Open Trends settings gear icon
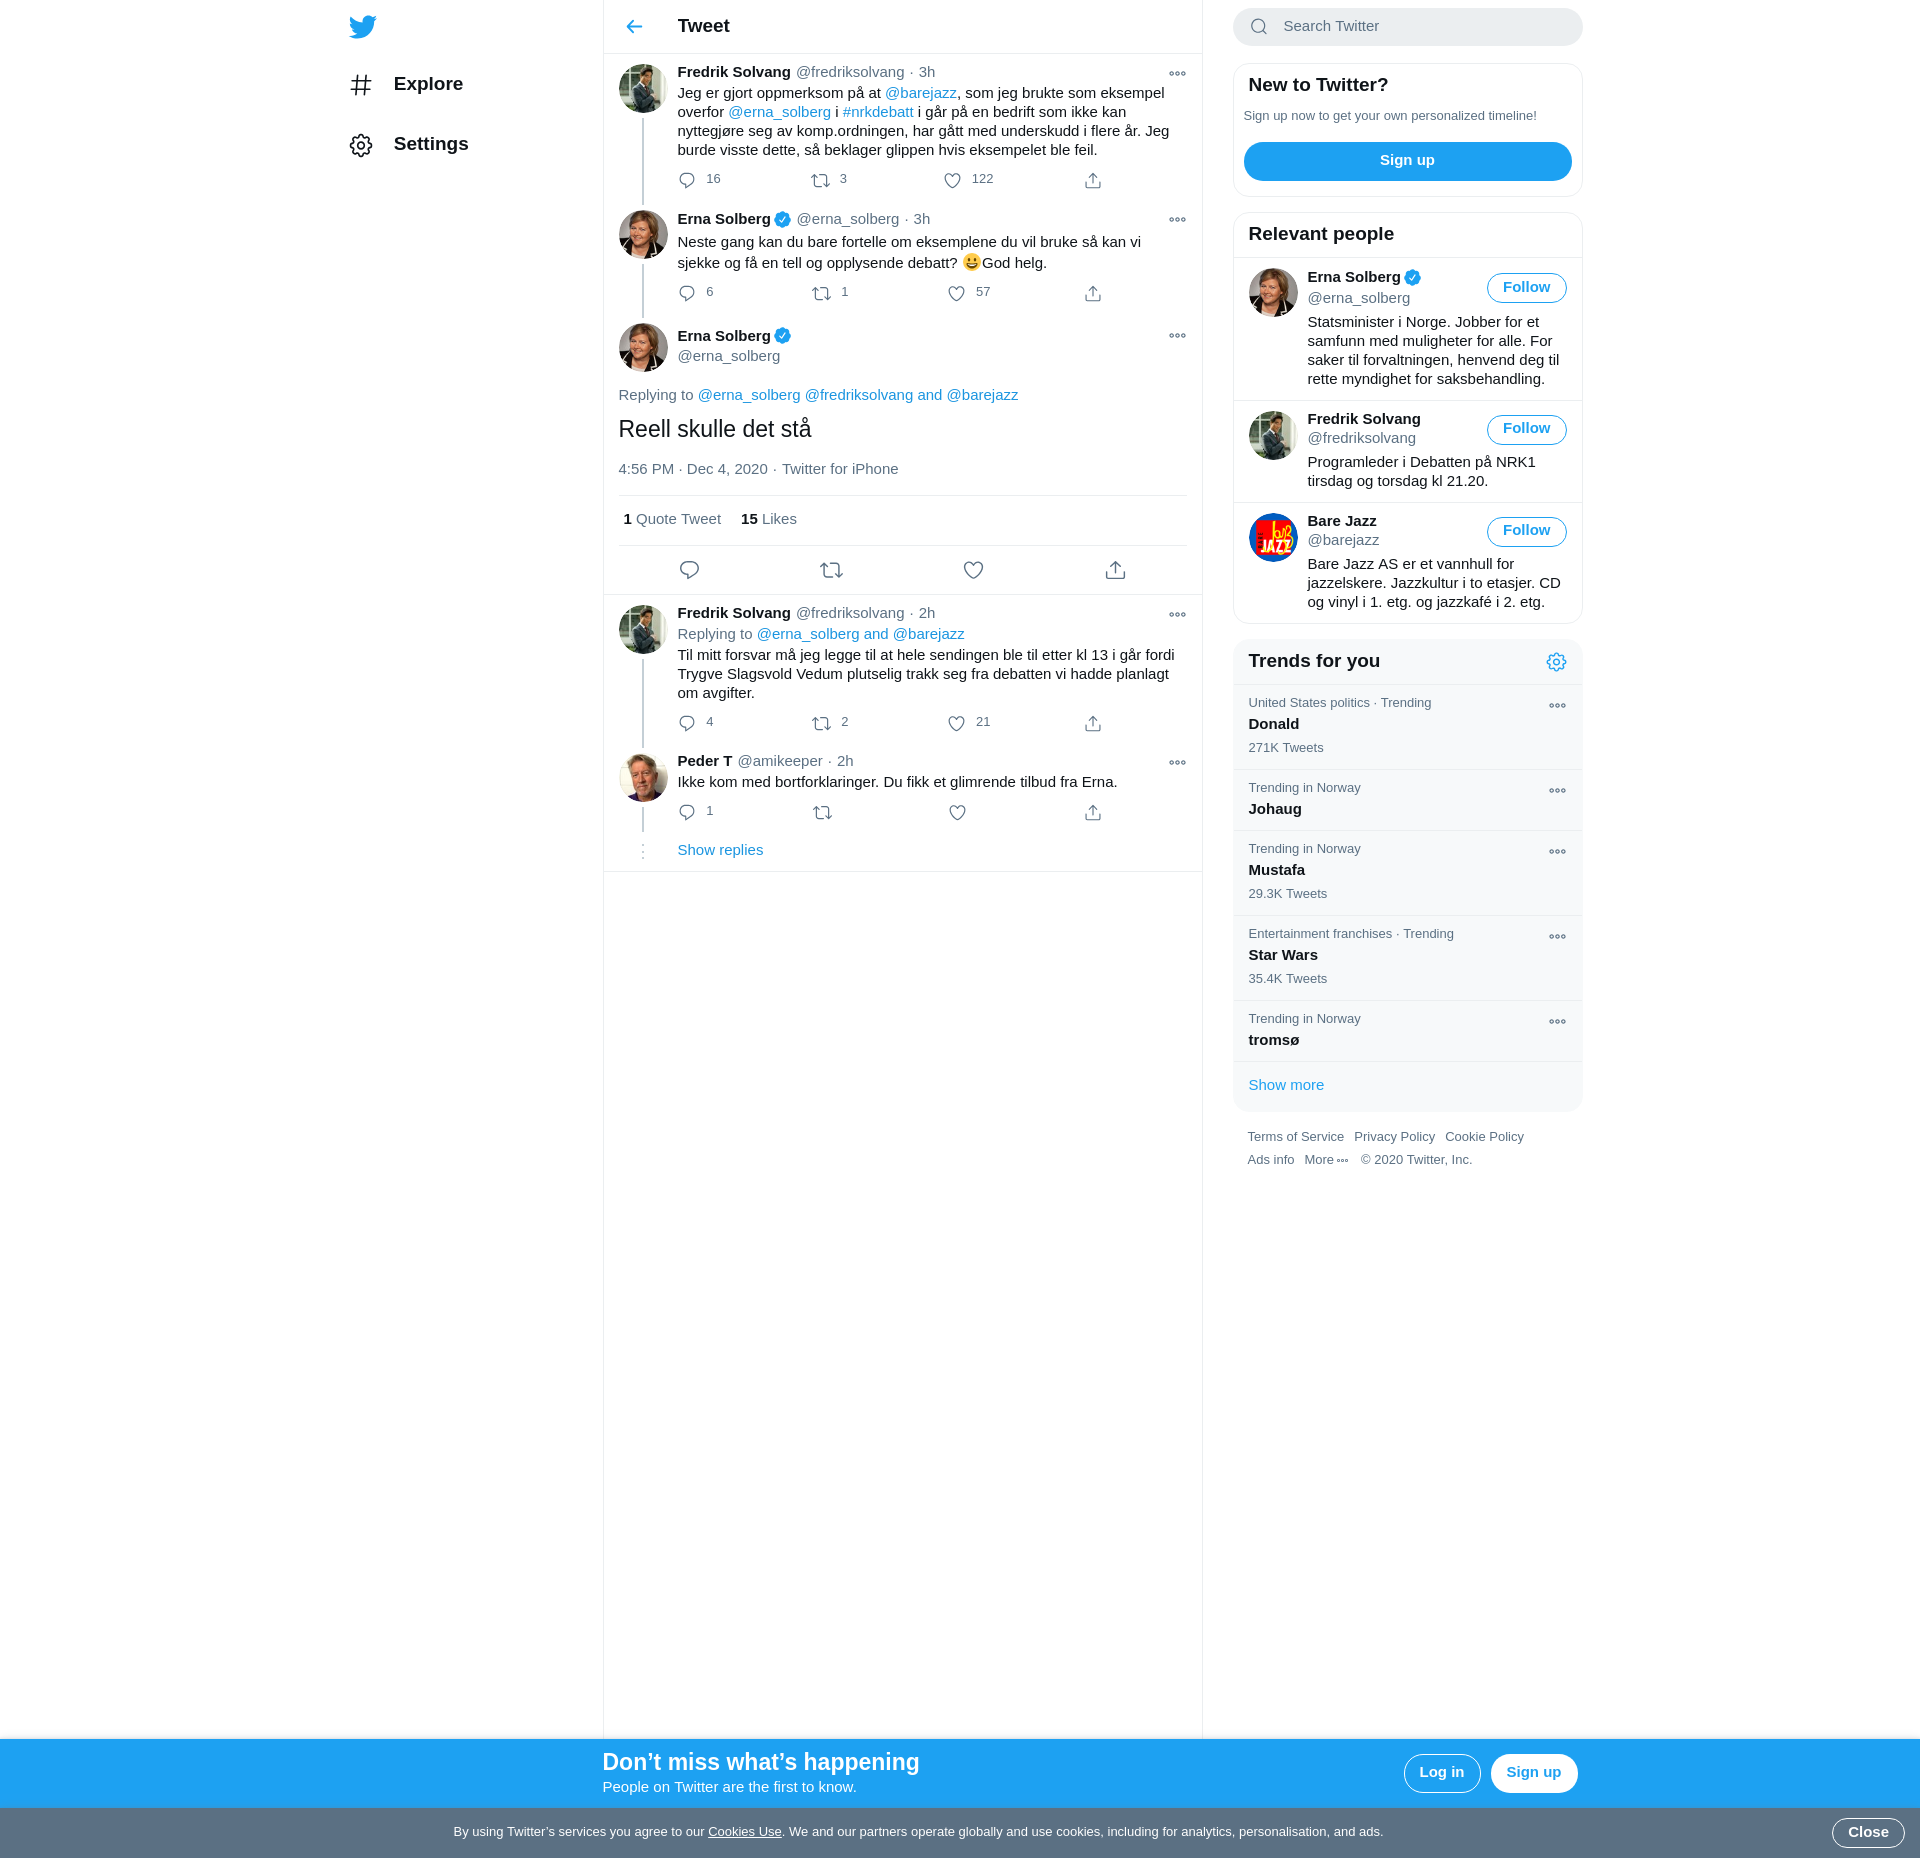The width and height of the screenshot is (1920, 1858). point(1557,662)
